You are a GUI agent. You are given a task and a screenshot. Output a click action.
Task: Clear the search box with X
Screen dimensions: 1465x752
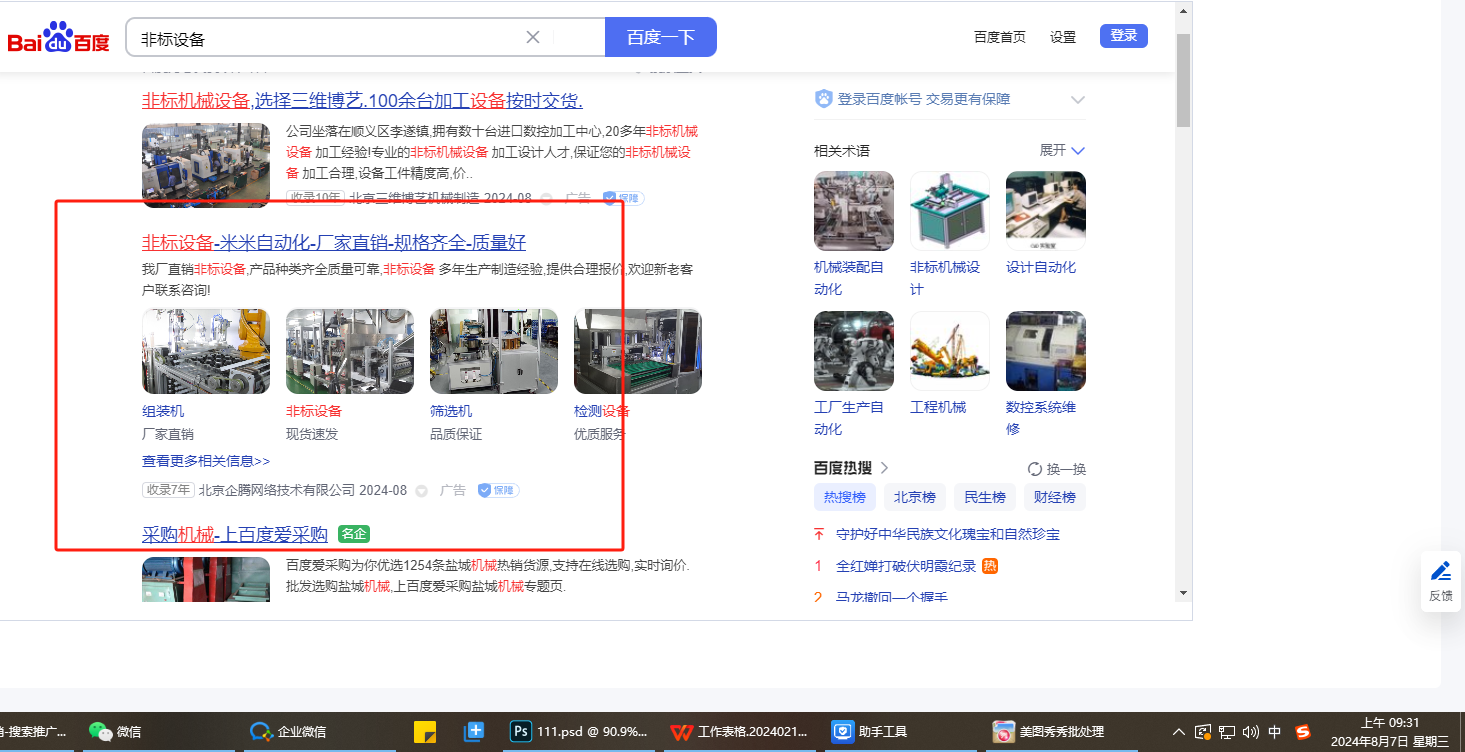(x=533, y=37)
